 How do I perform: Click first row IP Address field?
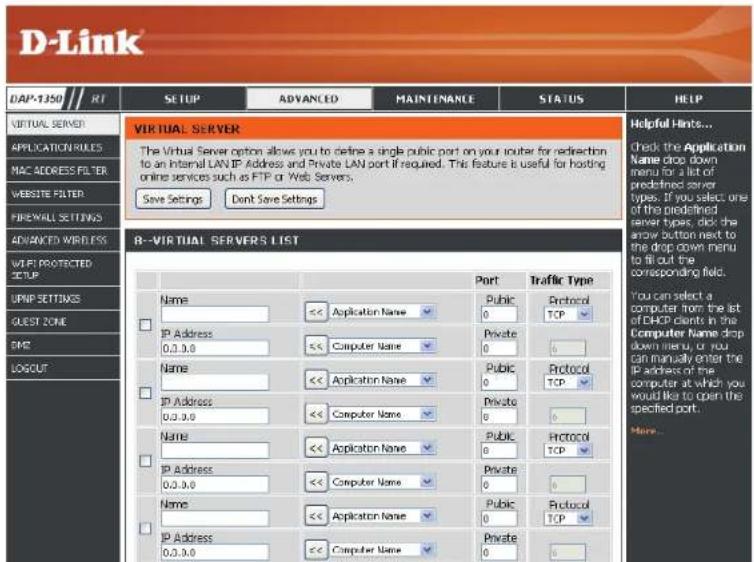click(215, 348)
